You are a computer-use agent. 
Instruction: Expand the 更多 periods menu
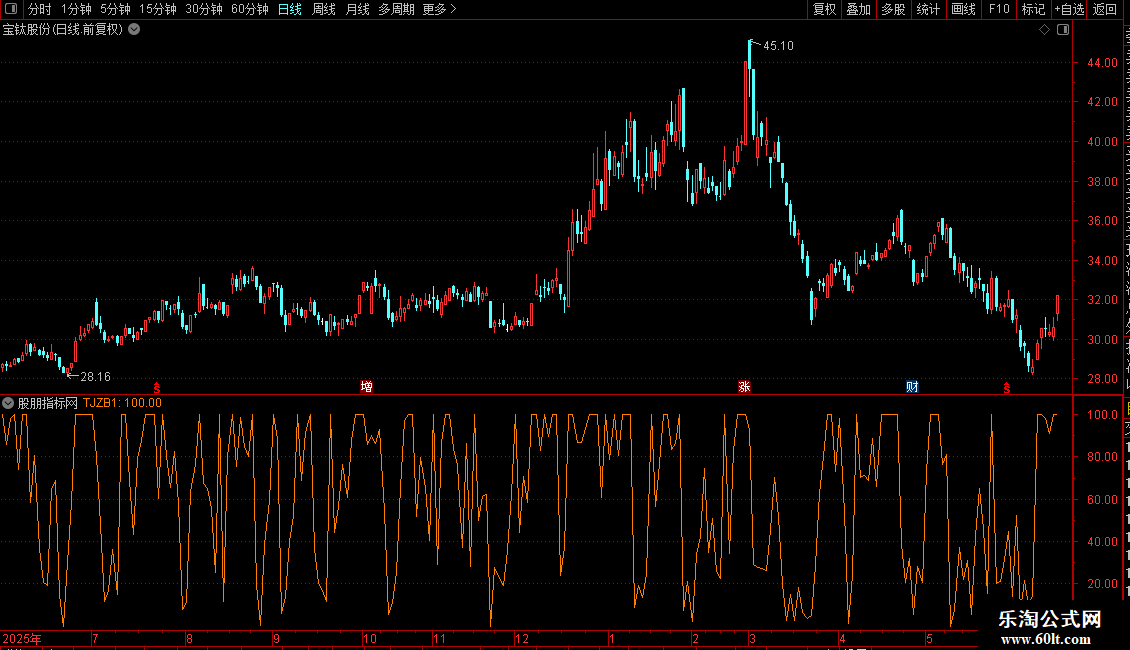440,9
